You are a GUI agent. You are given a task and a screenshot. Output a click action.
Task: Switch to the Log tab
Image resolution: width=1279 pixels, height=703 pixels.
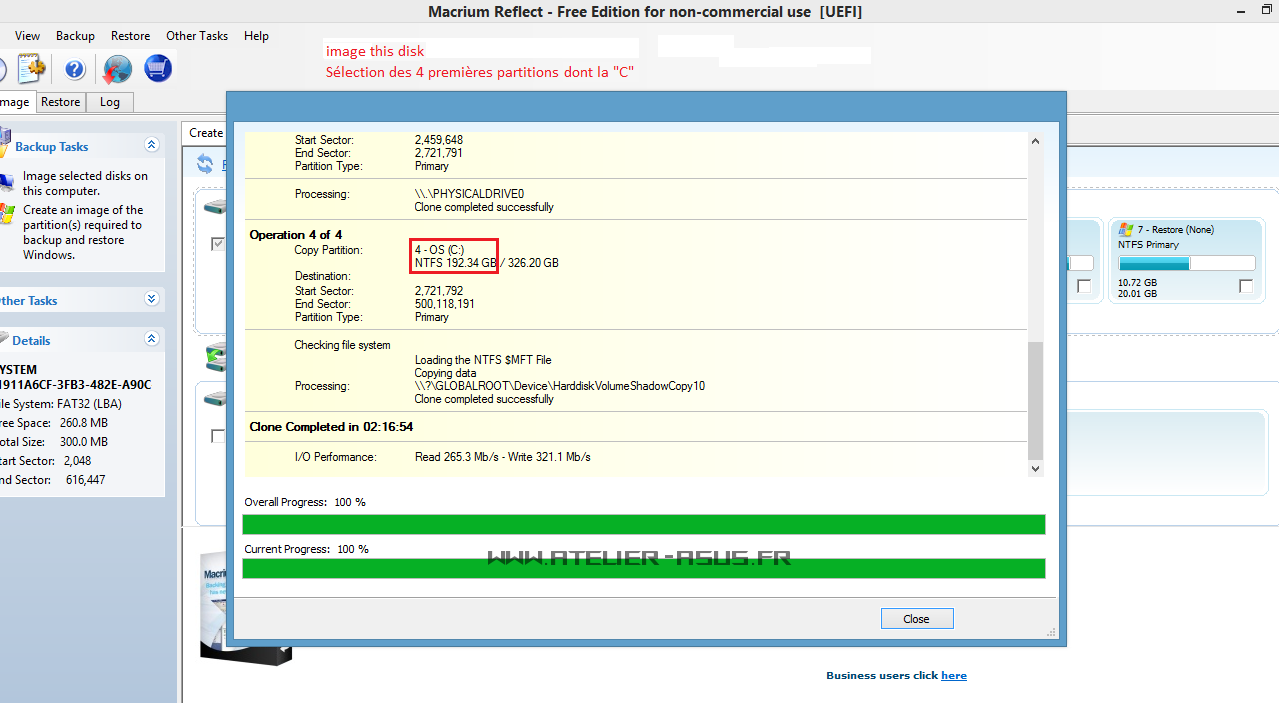pos(109,102)
